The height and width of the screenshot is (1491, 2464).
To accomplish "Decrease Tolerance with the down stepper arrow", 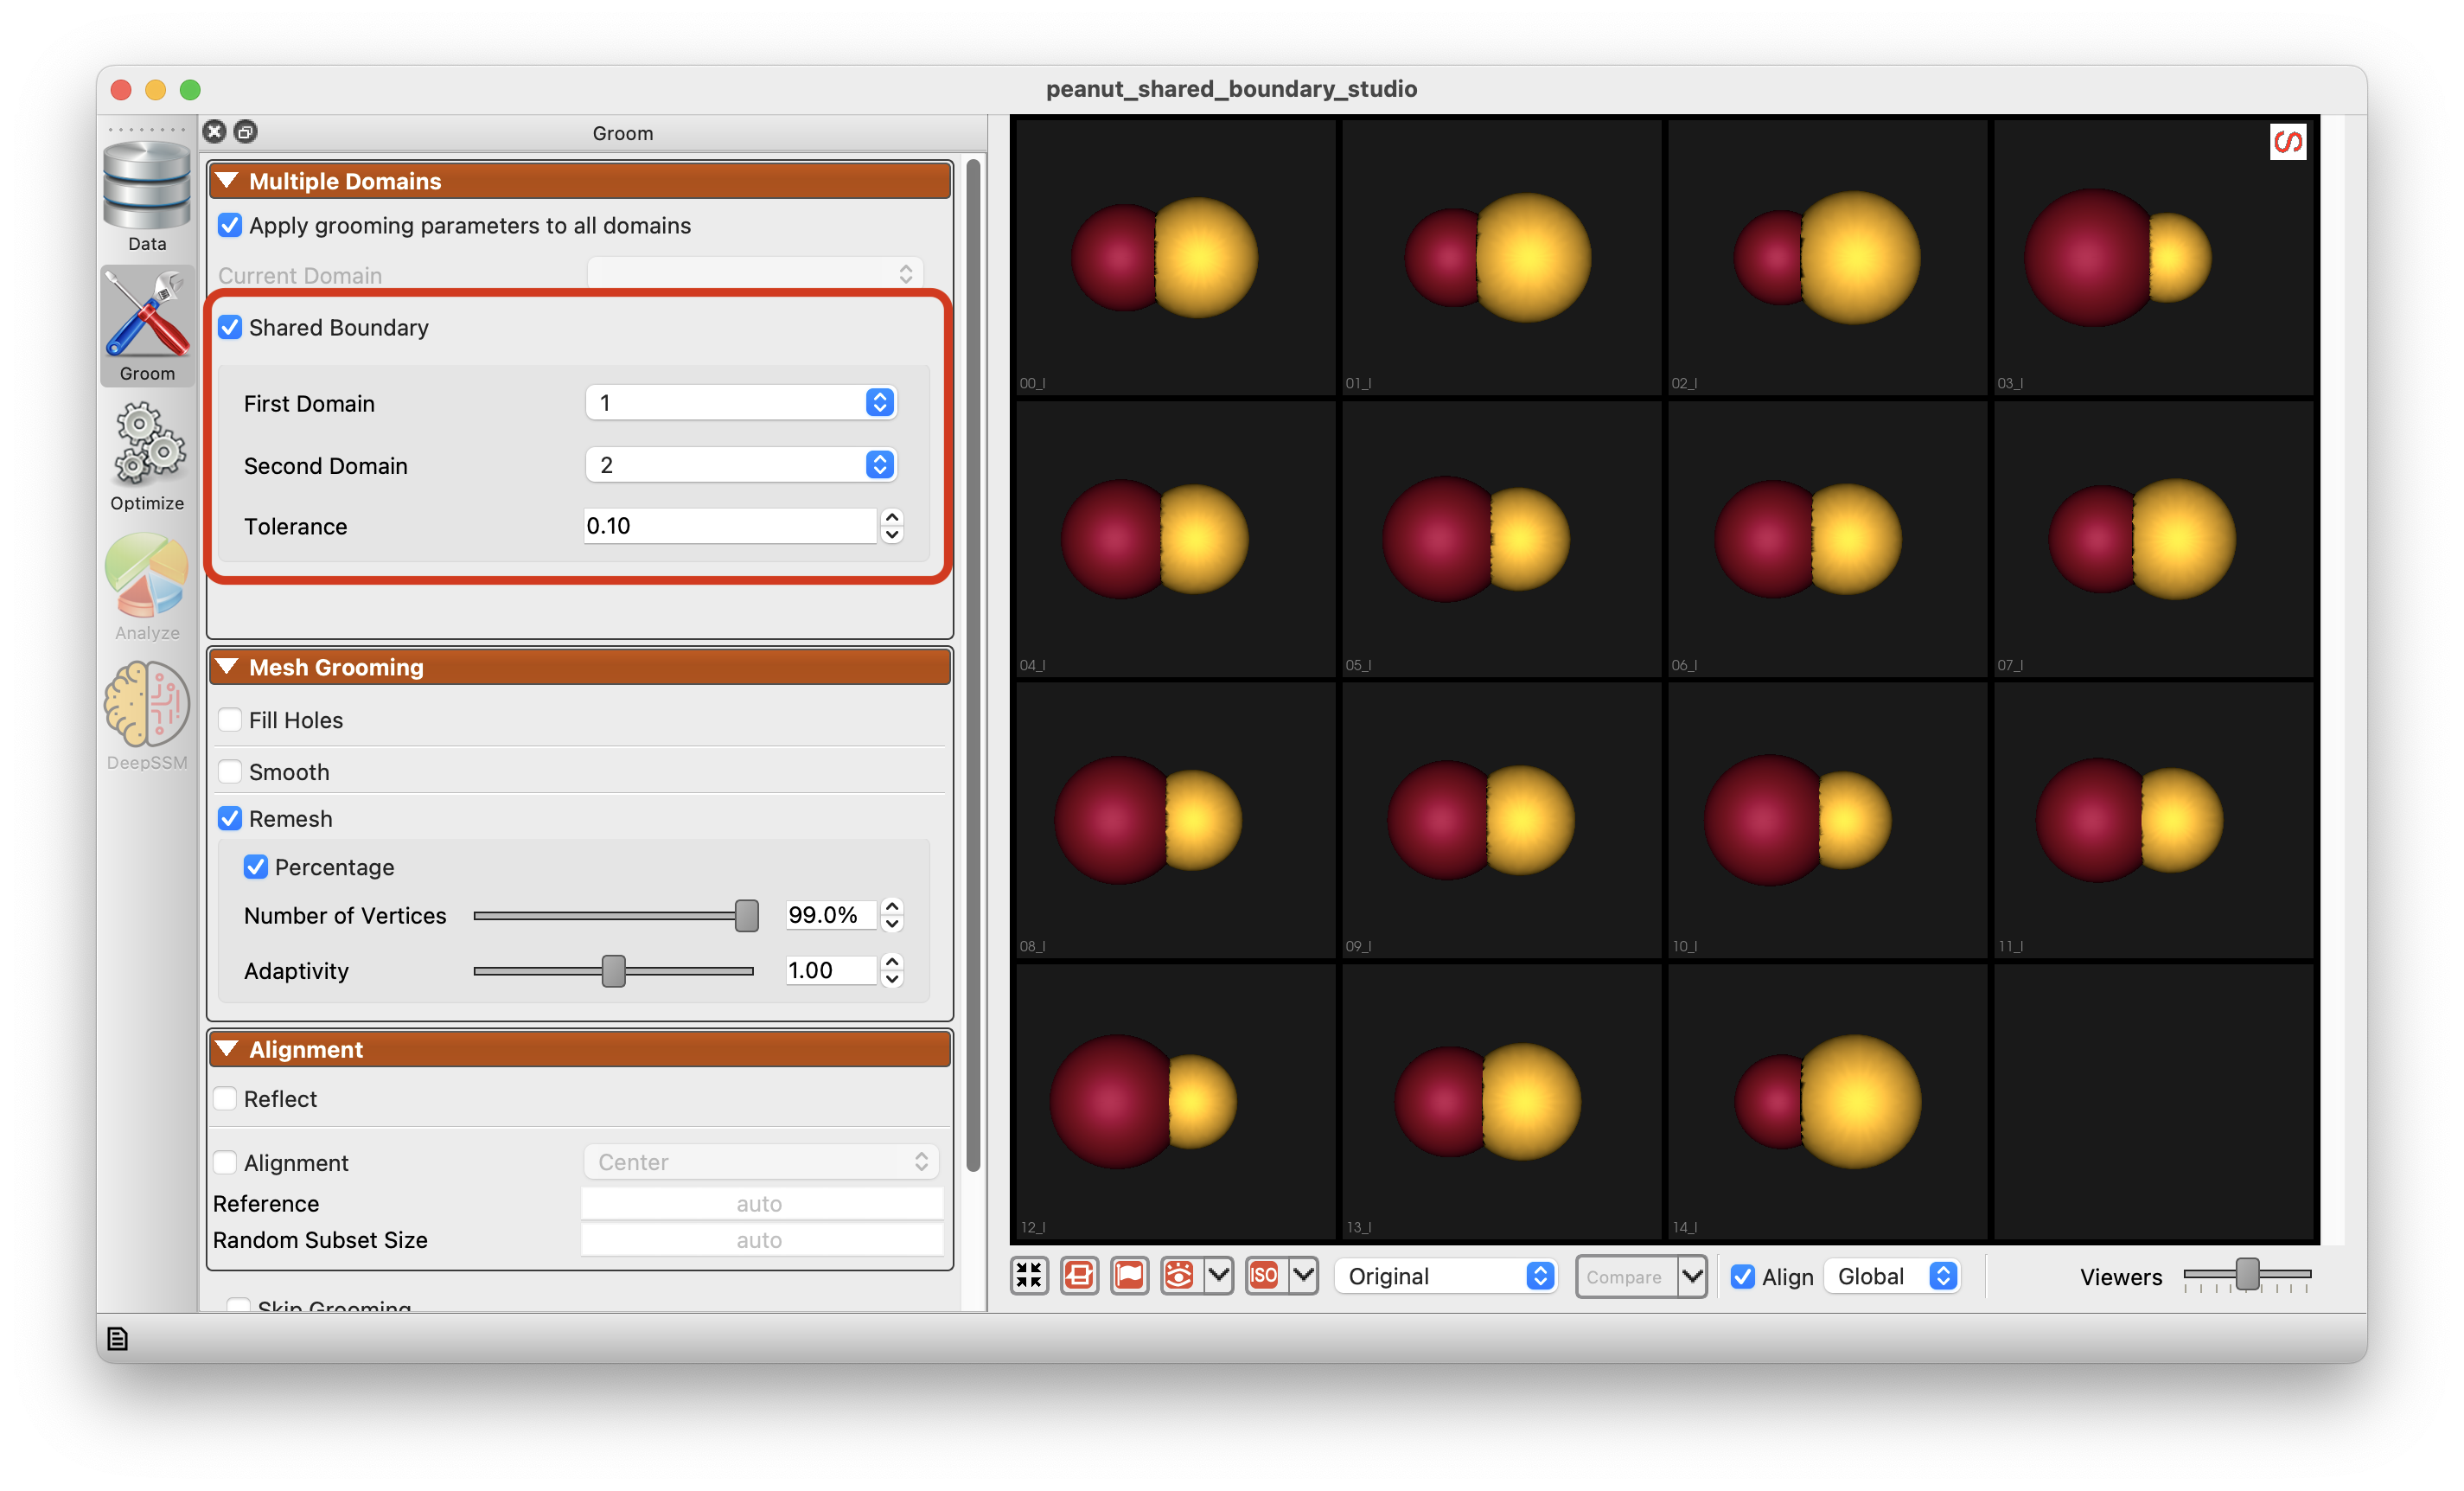I will tap(892, 535).
